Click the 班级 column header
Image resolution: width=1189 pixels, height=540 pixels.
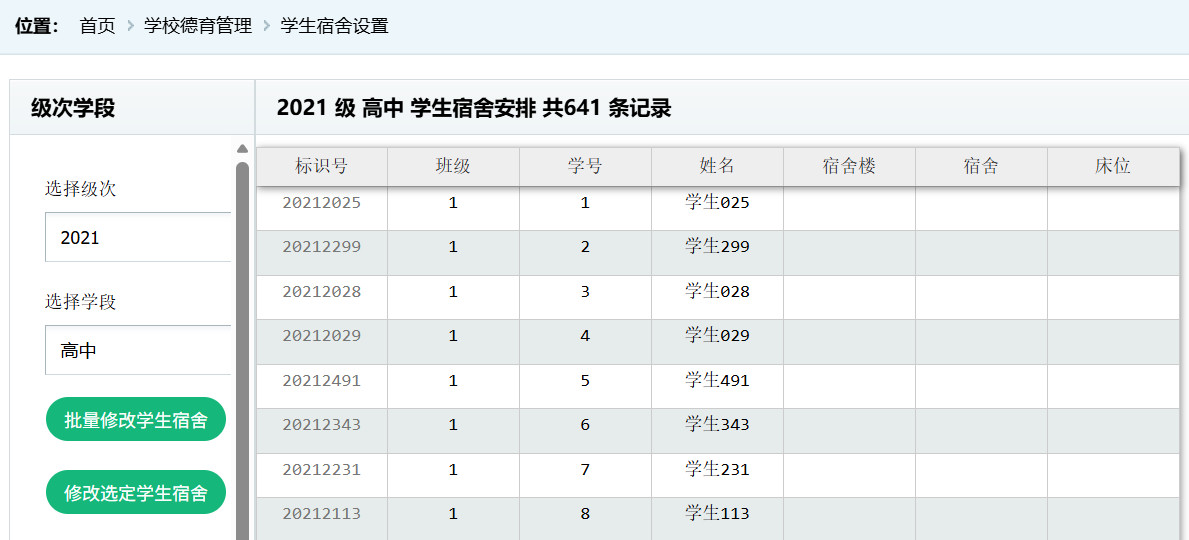tap(453, 167)
